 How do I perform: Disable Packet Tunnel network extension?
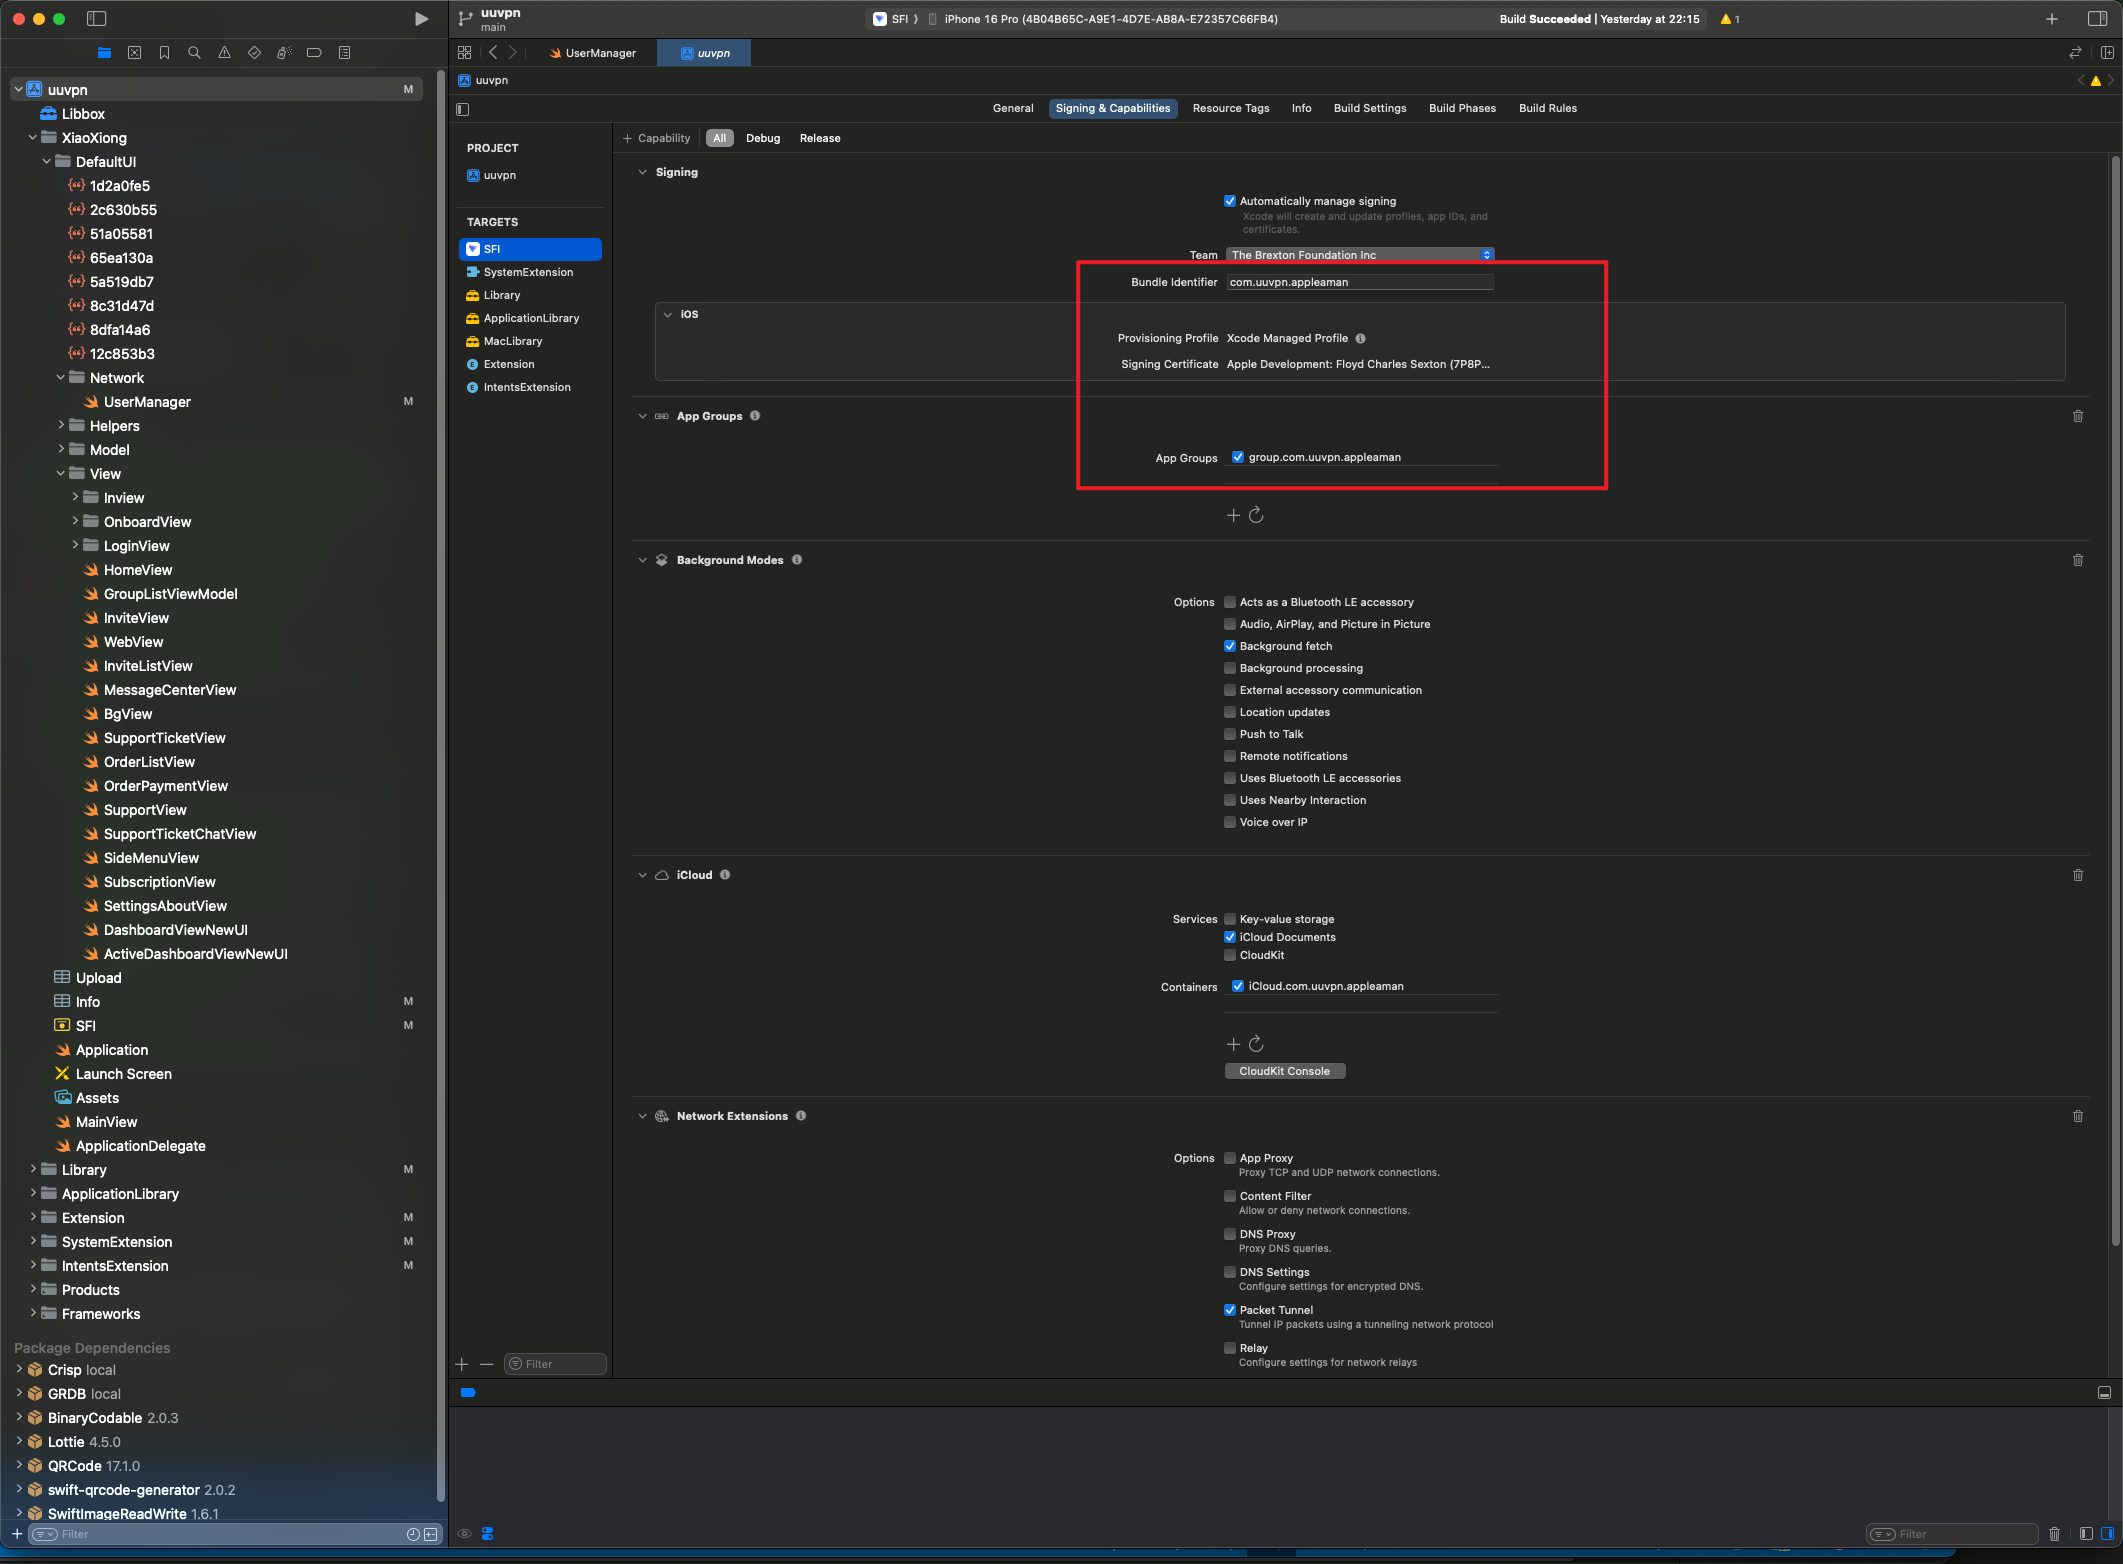1230,1310
